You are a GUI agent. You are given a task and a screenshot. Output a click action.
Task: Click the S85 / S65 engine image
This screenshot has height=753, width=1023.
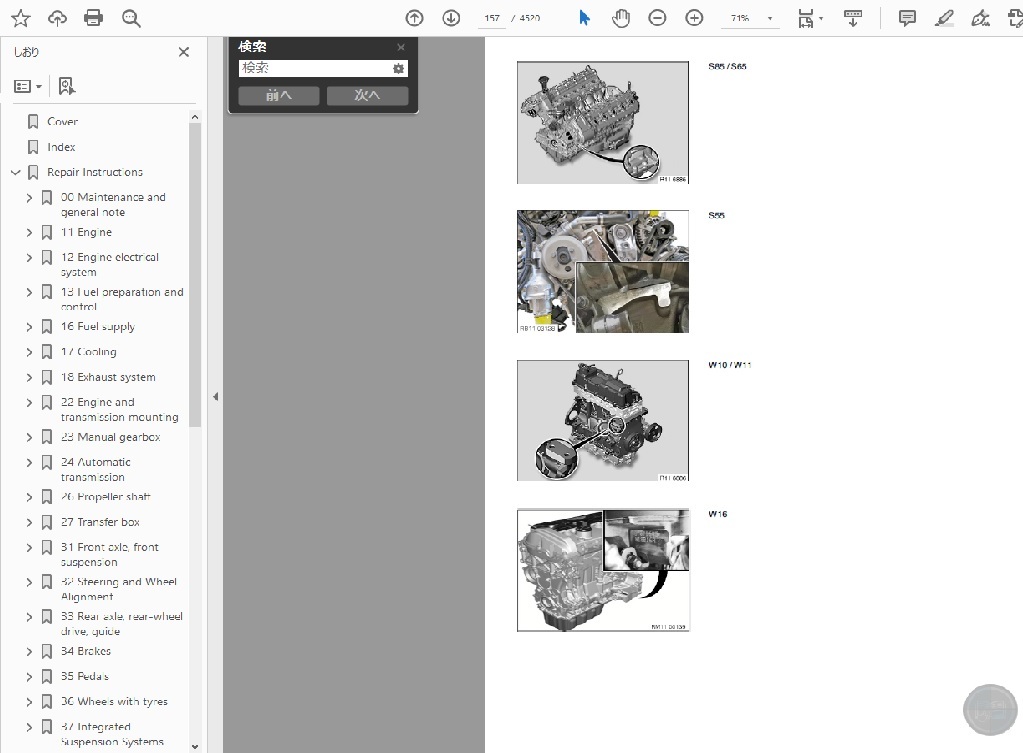coord(603,123)
